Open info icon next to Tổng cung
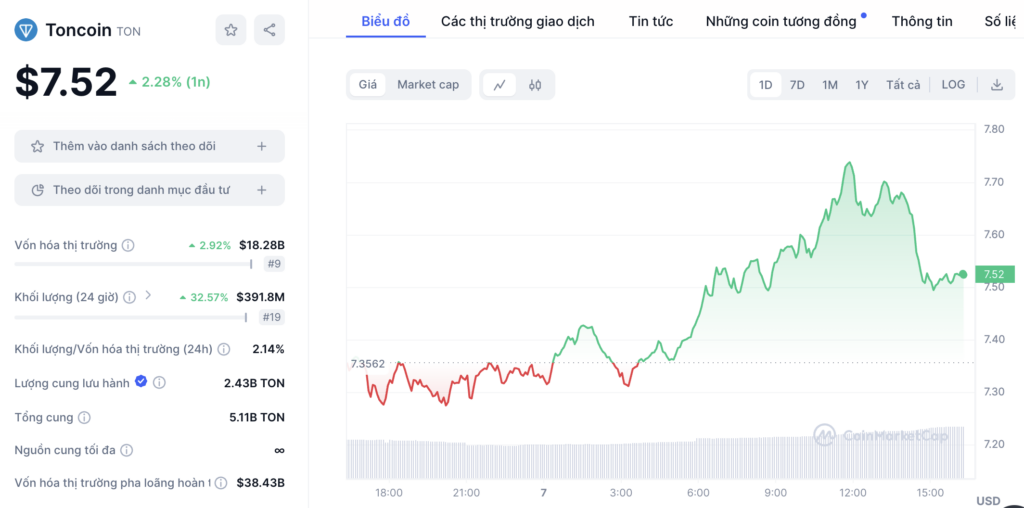 coord(84,417)
